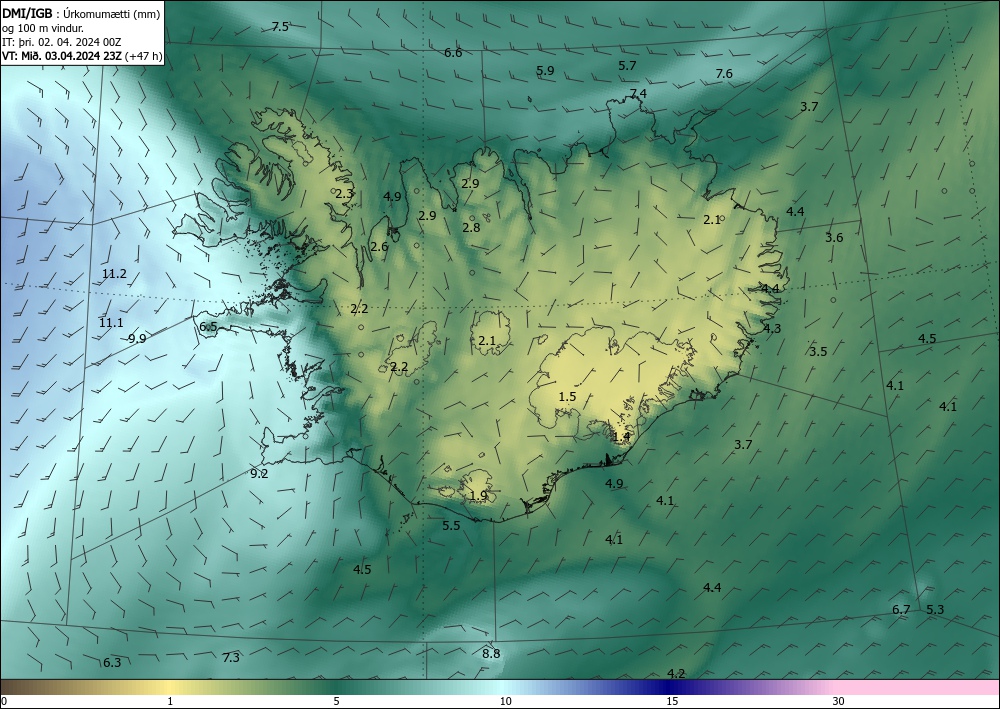Click the 9.2 value off Reykjanes
The image size is (1000, 709).
click(259, 474)
